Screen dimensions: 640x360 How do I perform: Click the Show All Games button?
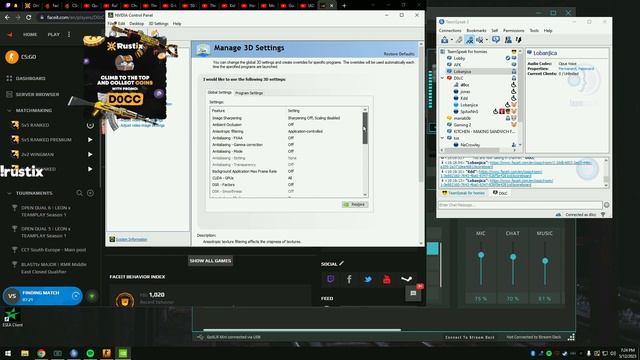[x=210, y=261]
